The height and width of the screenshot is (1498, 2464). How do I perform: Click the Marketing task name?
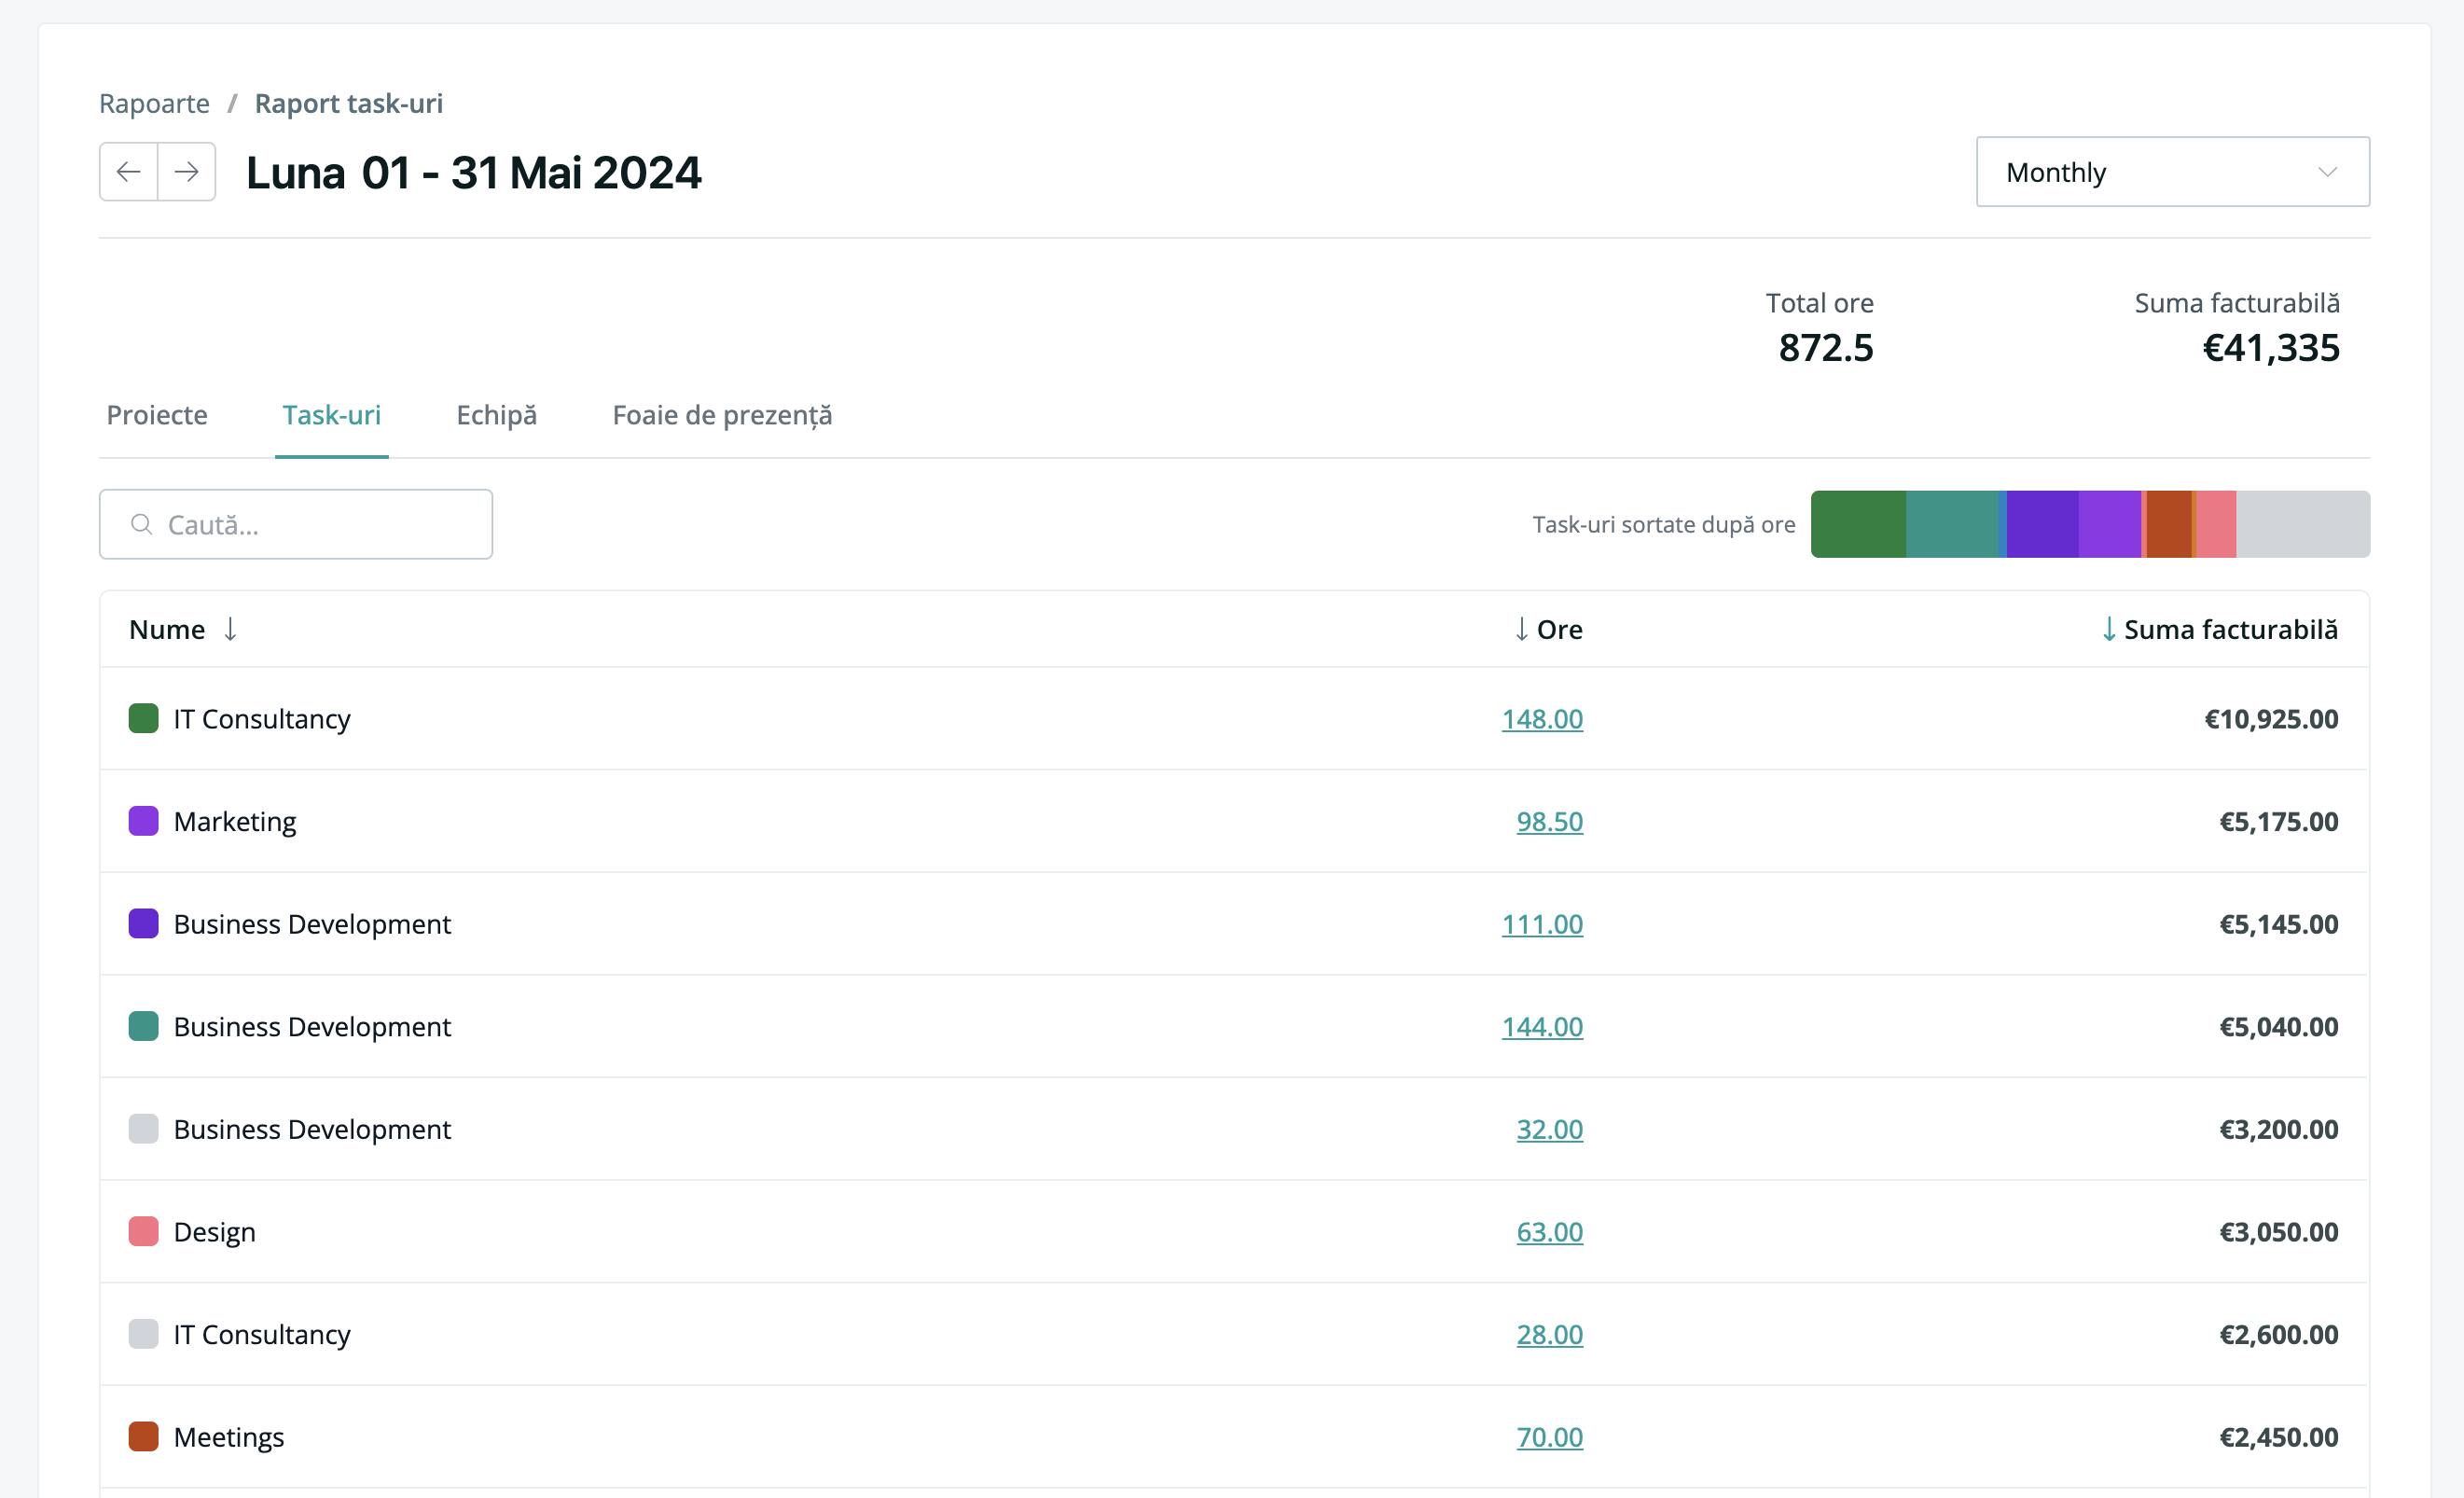click(x=235, y=822)
